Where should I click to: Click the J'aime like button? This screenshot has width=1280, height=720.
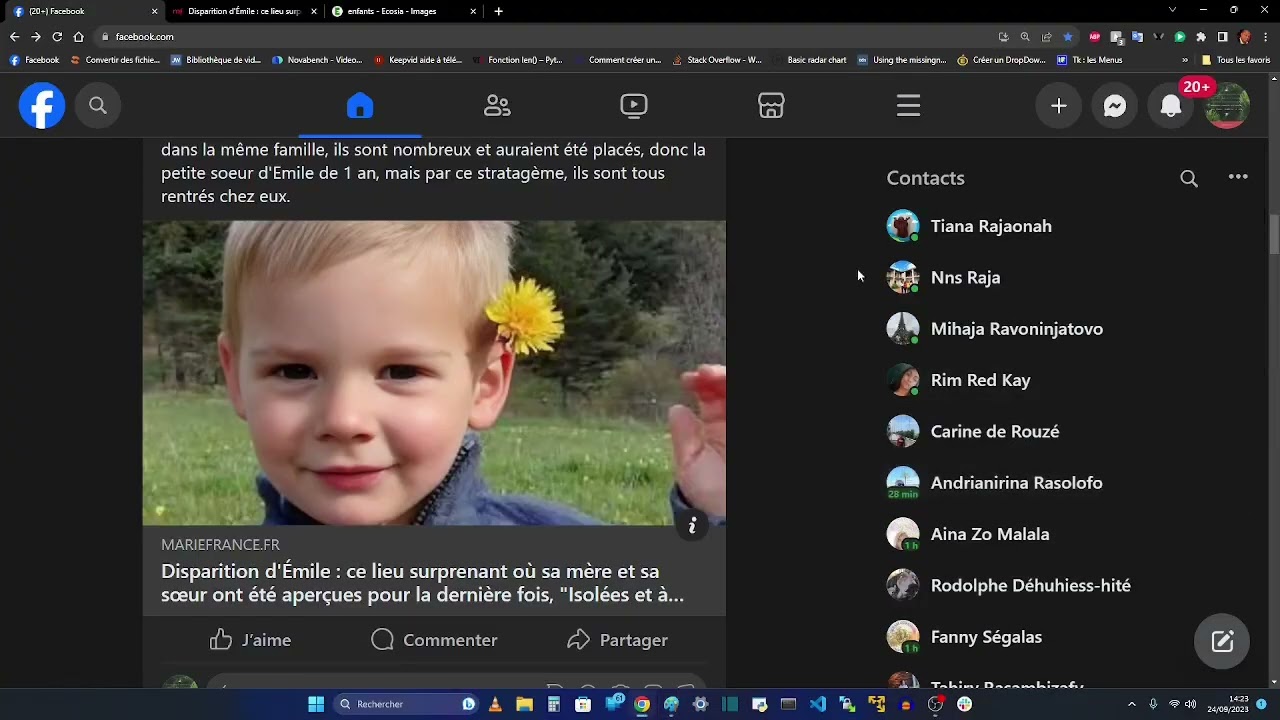251,640
